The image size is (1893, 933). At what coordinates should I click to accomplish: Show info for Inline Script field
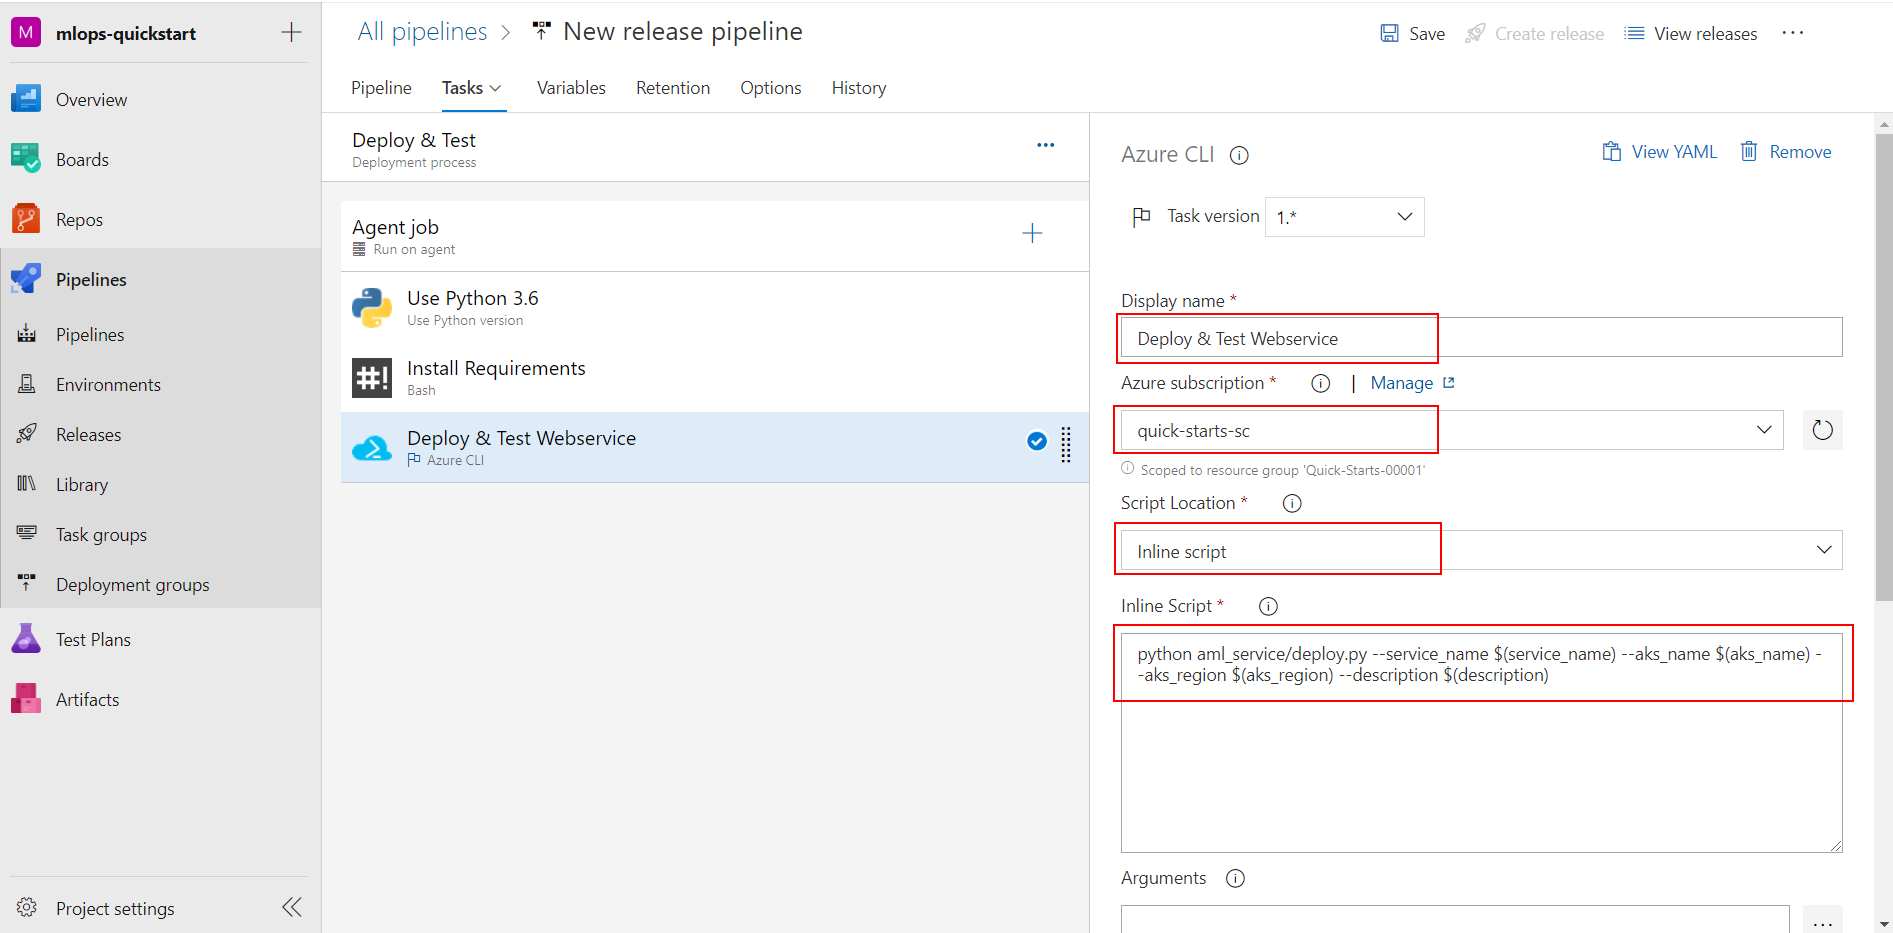coord(1268,606)
